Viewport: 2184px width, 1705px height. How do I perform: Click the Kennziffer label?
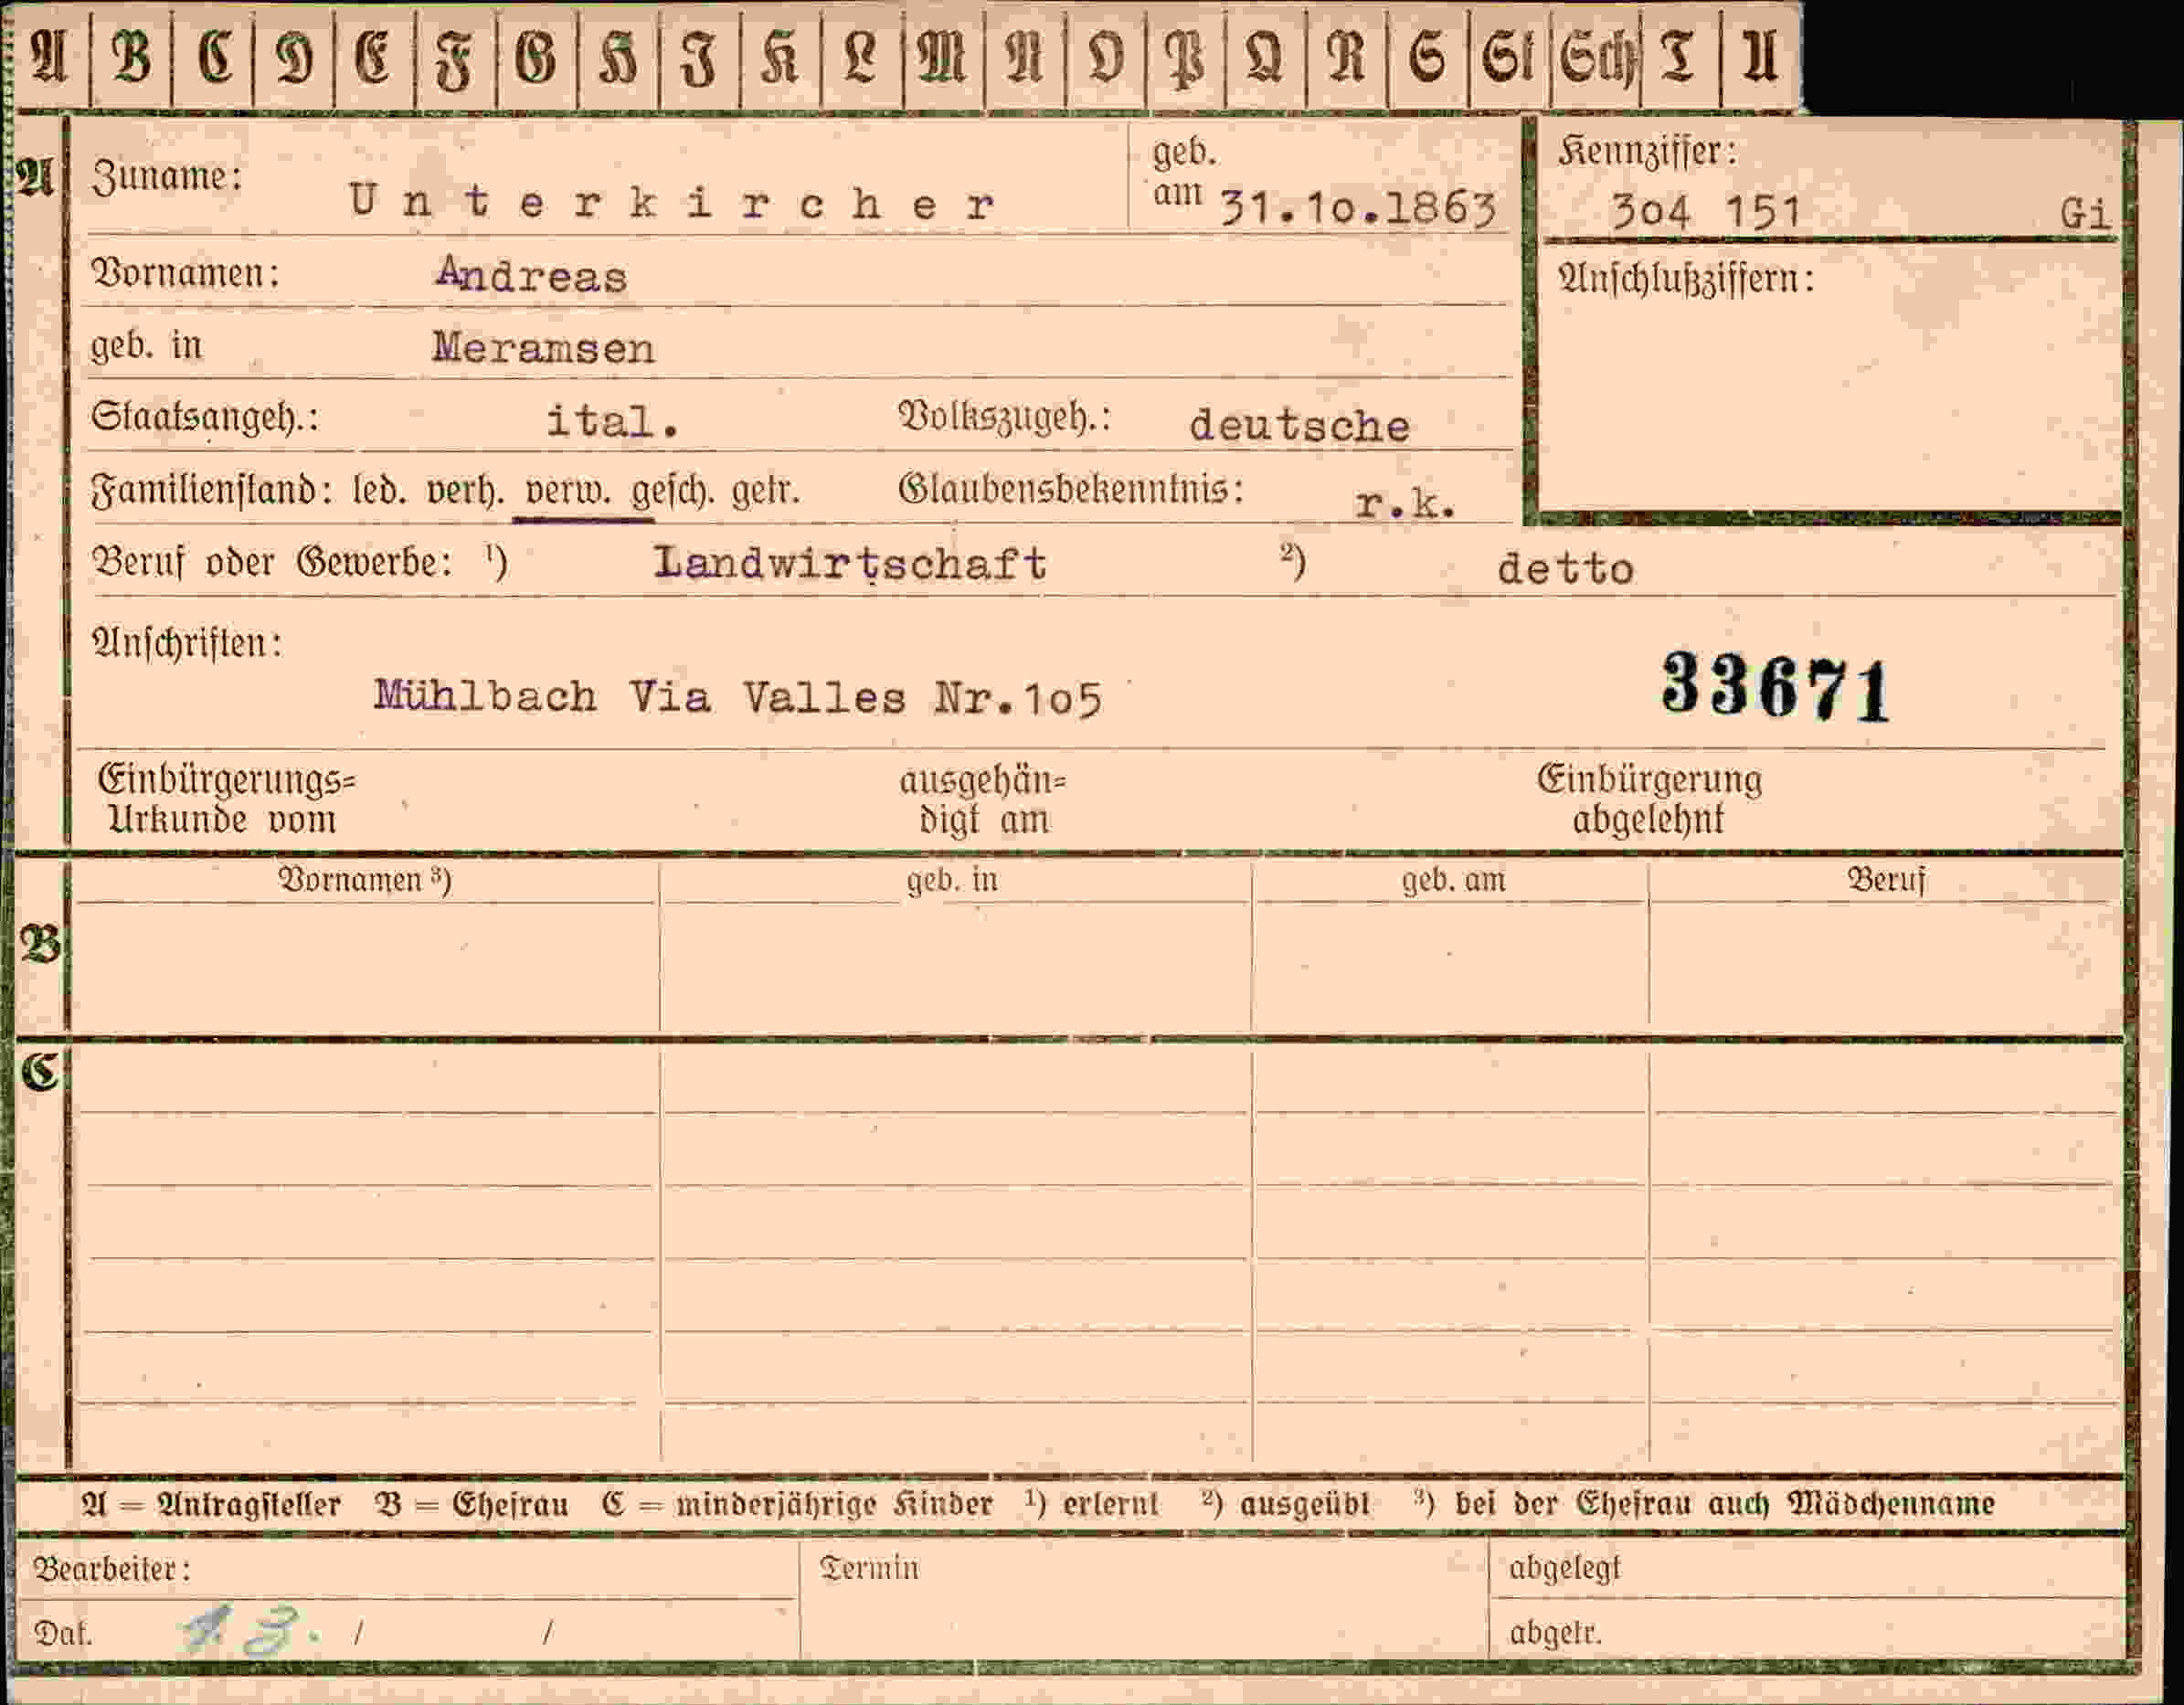coord(1647,152)
